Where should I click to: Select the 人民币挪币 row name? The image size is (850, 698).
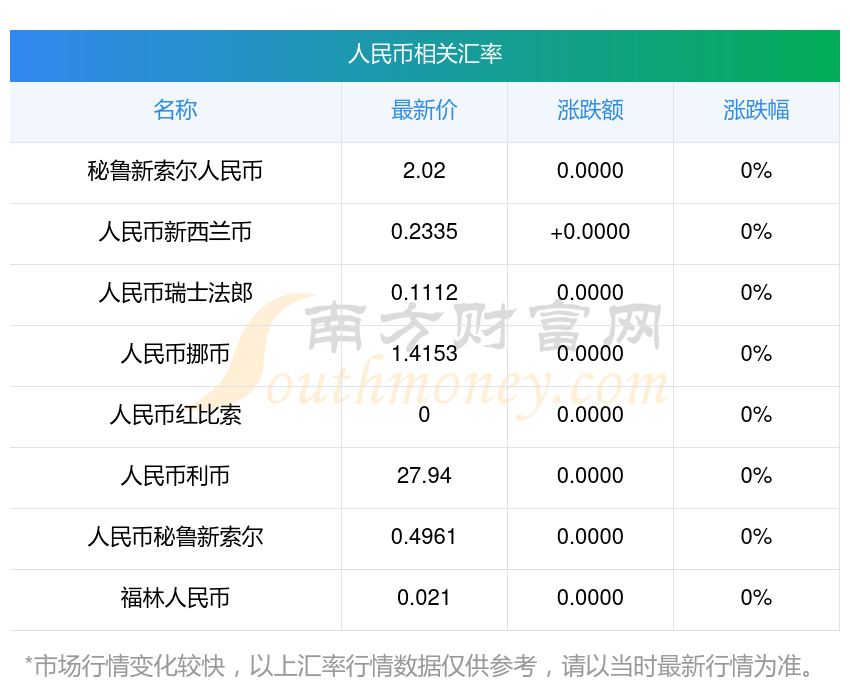point(175,354)
